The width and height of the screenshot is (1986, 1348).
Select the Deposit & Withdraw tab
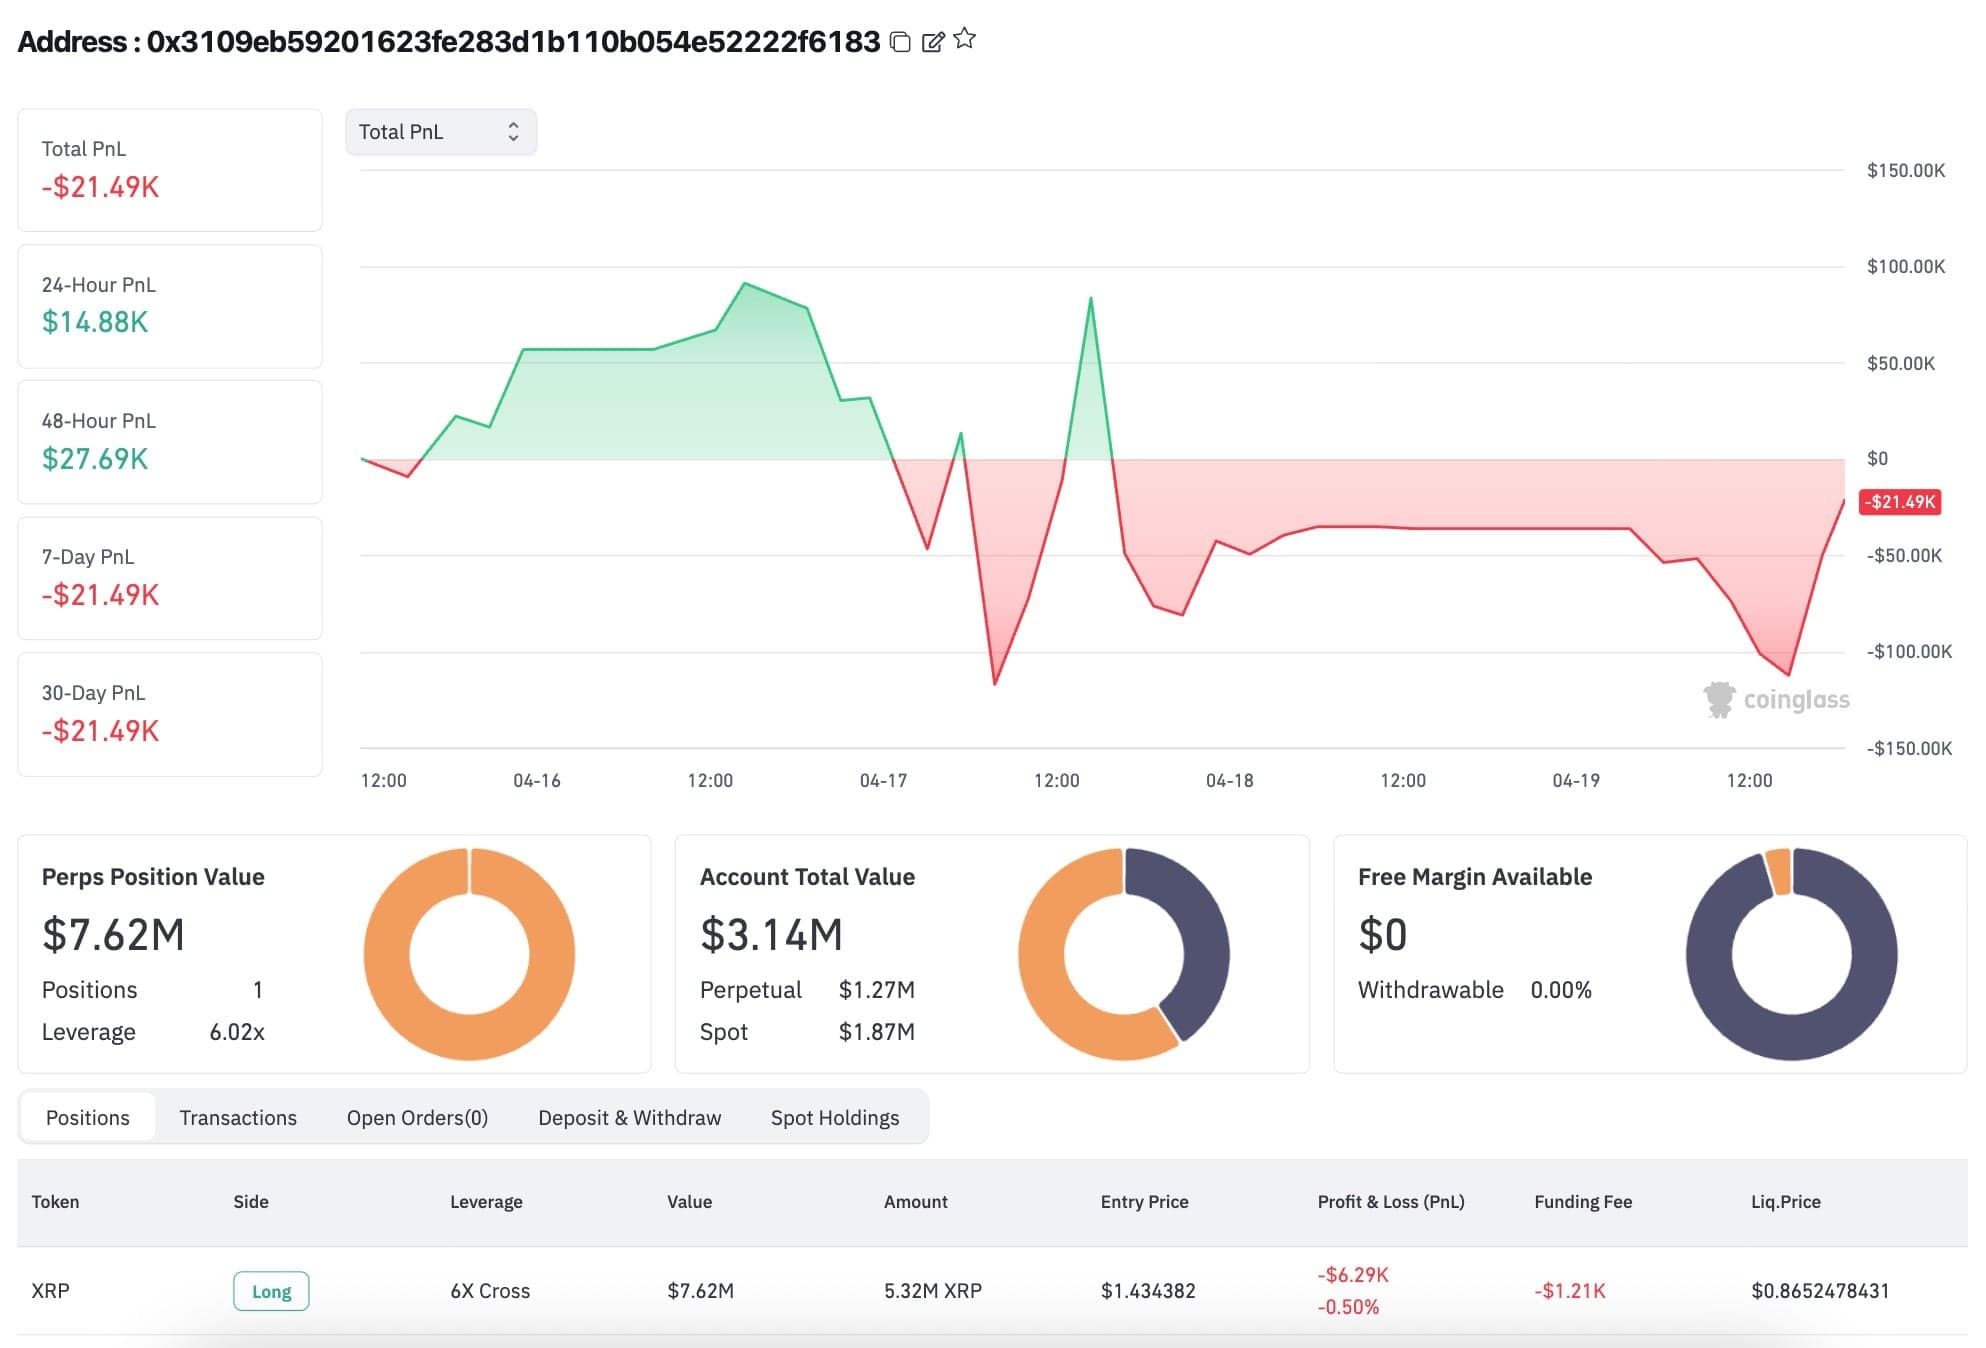coord(629,1117)
